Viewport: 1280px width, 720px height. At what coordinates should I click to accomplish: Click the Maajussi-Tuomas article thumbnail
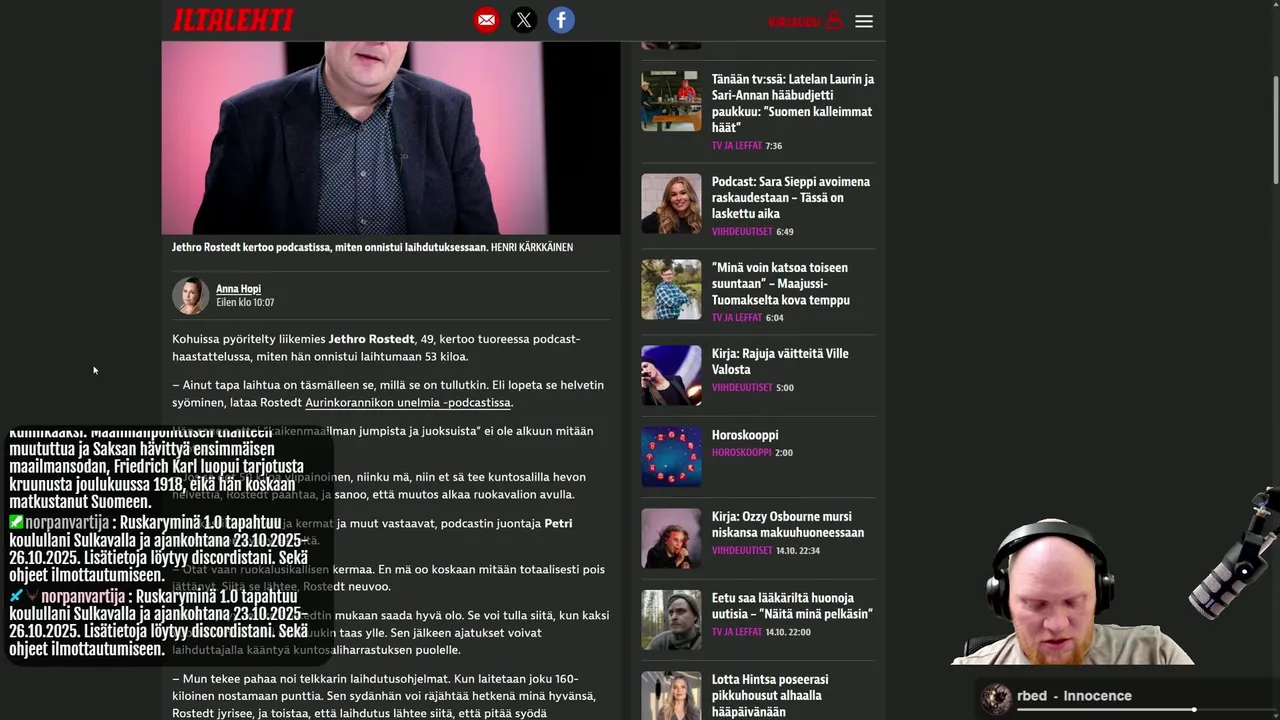(671, 290)
